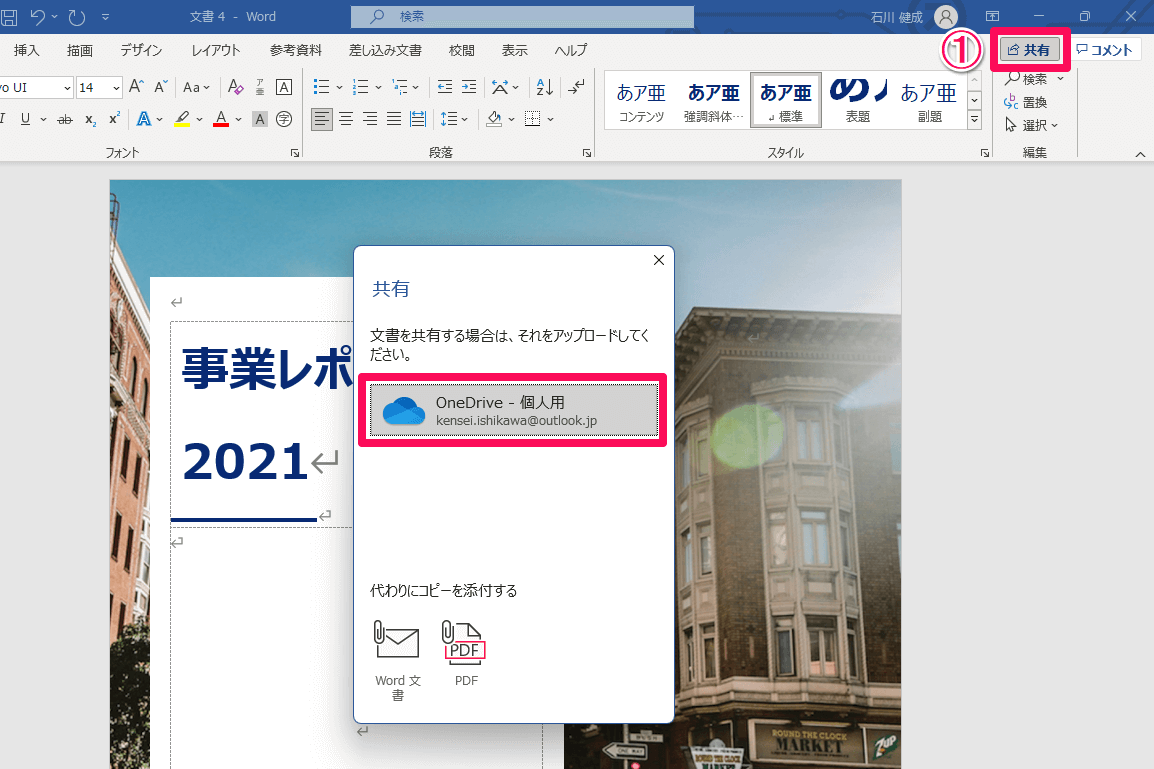Viewport: 1154px width, 769px height.
Task: Center-align the selected paragraph
Action: pyautogui.click(x=346, y=119)
